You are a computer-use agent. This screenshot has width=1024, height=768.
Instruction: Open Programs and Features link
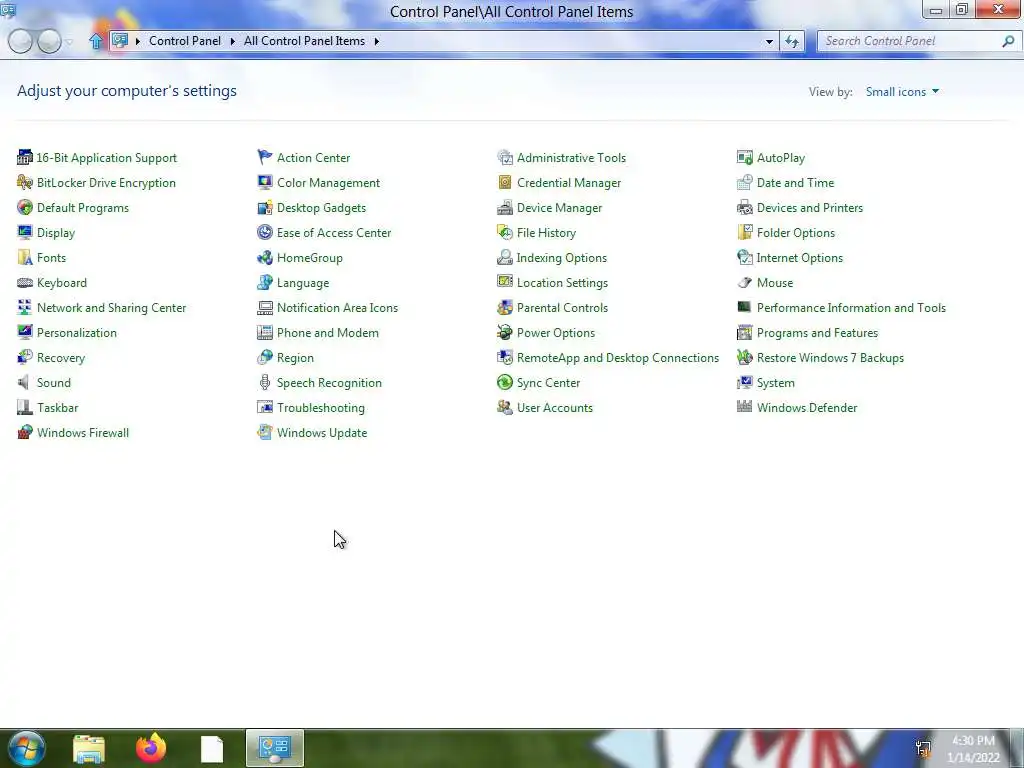817,332
